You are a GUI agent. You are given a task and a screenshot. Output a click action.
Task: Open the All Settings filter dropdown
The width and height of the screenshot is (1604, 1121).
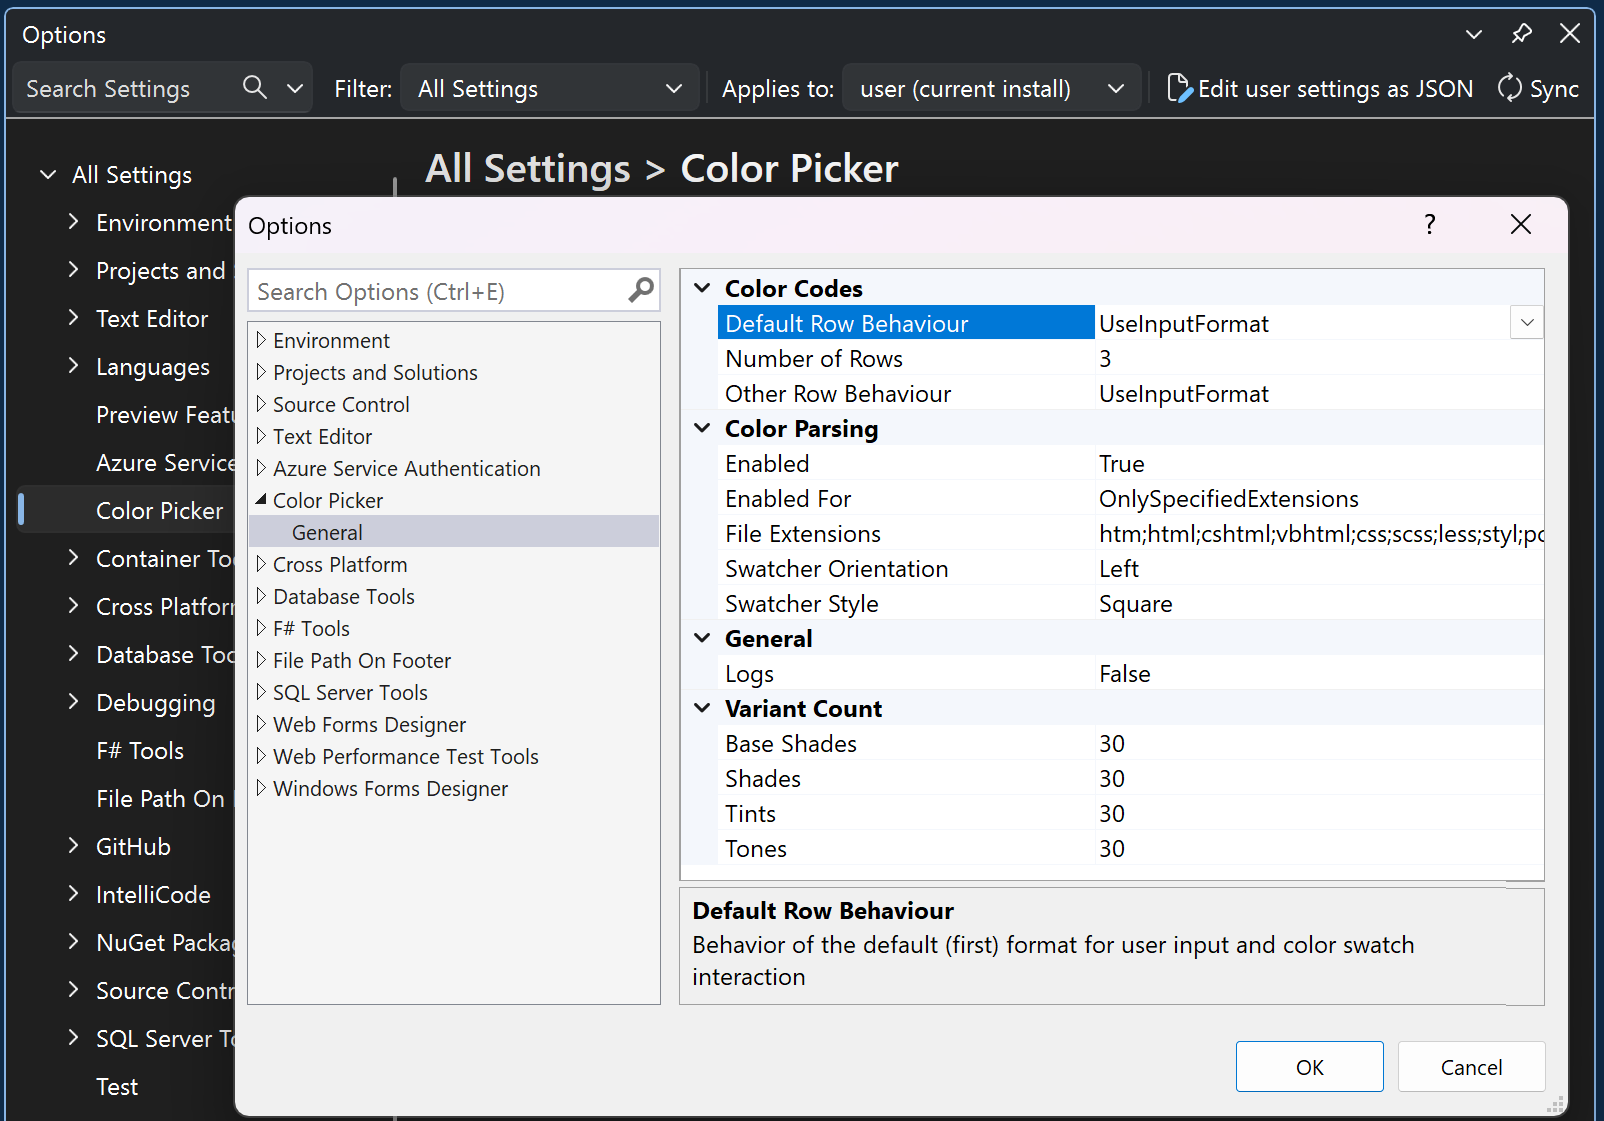550,89
